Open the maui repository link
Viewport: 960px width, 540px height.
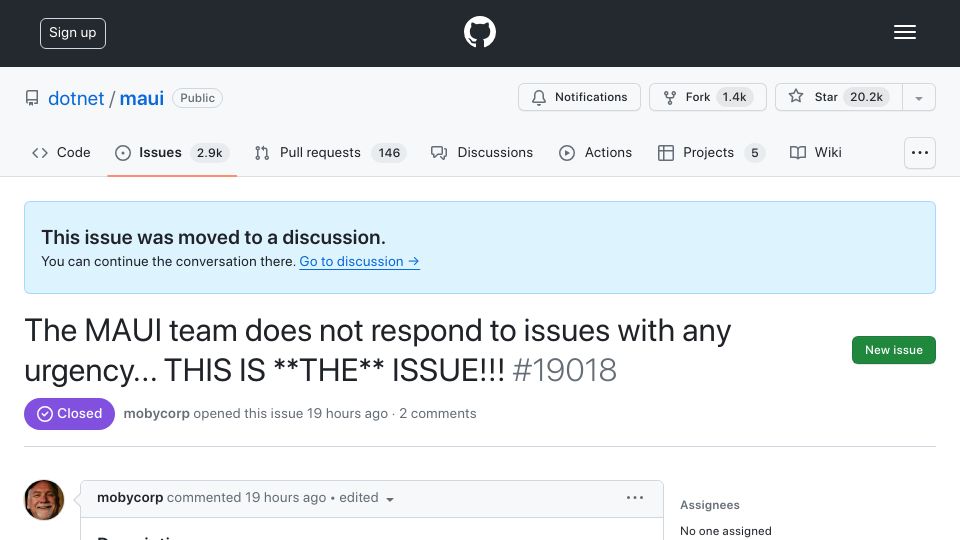coord(141,98)
